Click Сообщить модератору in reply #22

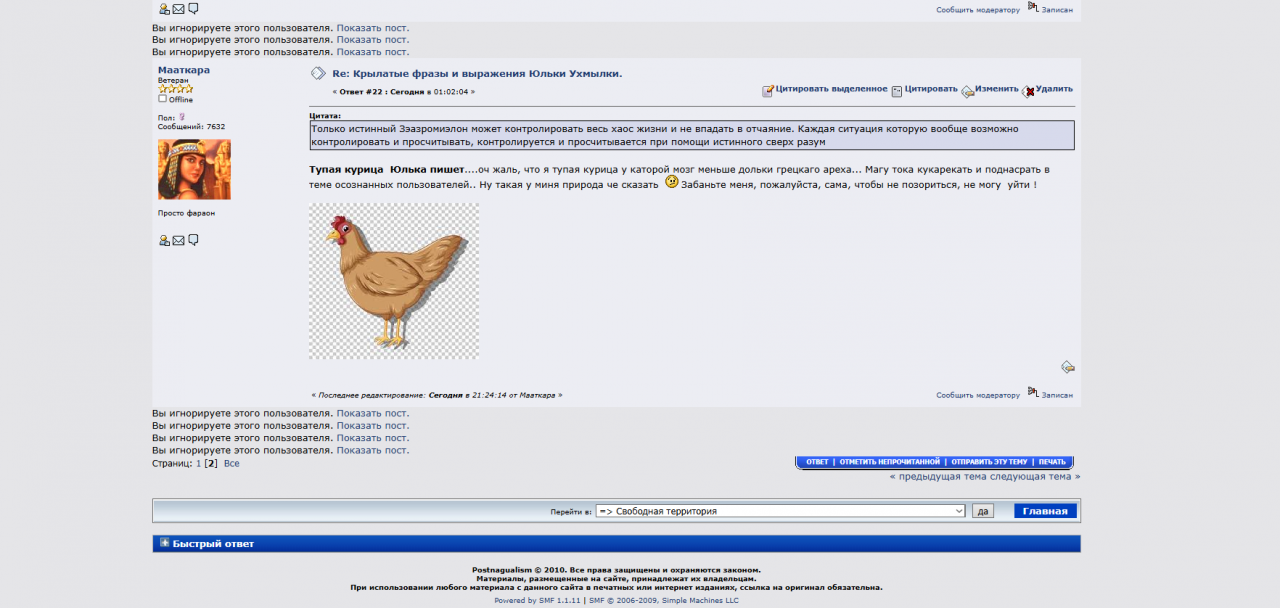[978, 395]
